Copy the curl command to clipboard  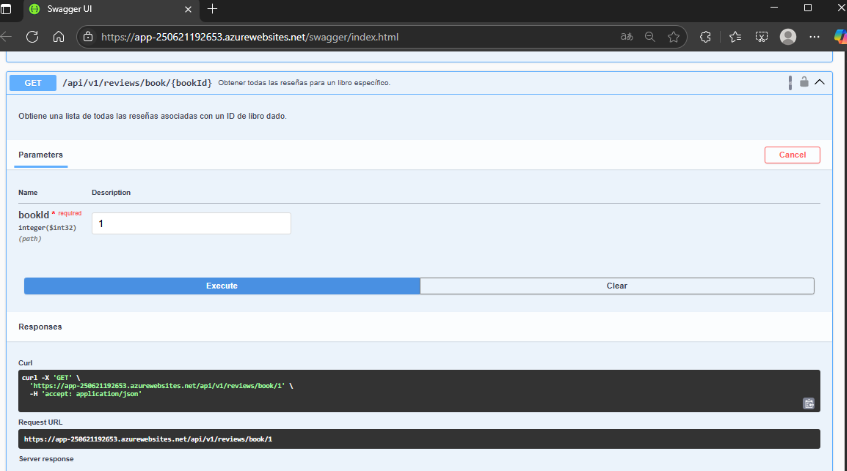[x=809, y=403]
